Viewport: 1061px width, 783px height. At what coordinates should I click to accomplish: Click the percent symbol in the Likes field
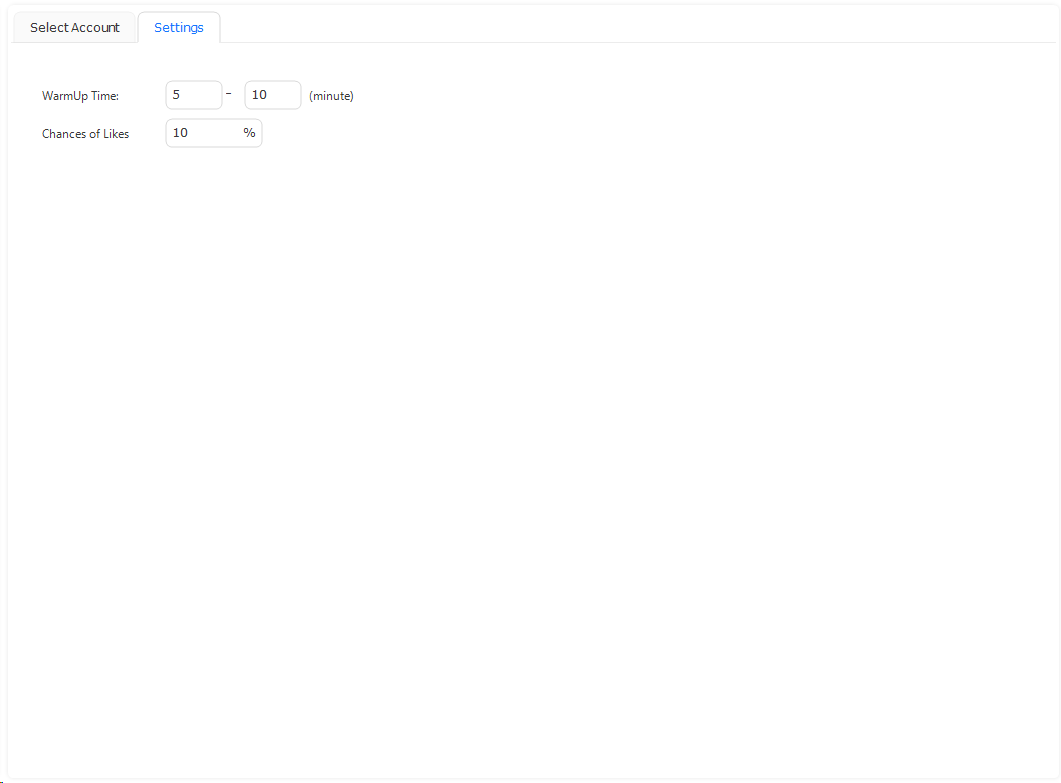[249, 133]
